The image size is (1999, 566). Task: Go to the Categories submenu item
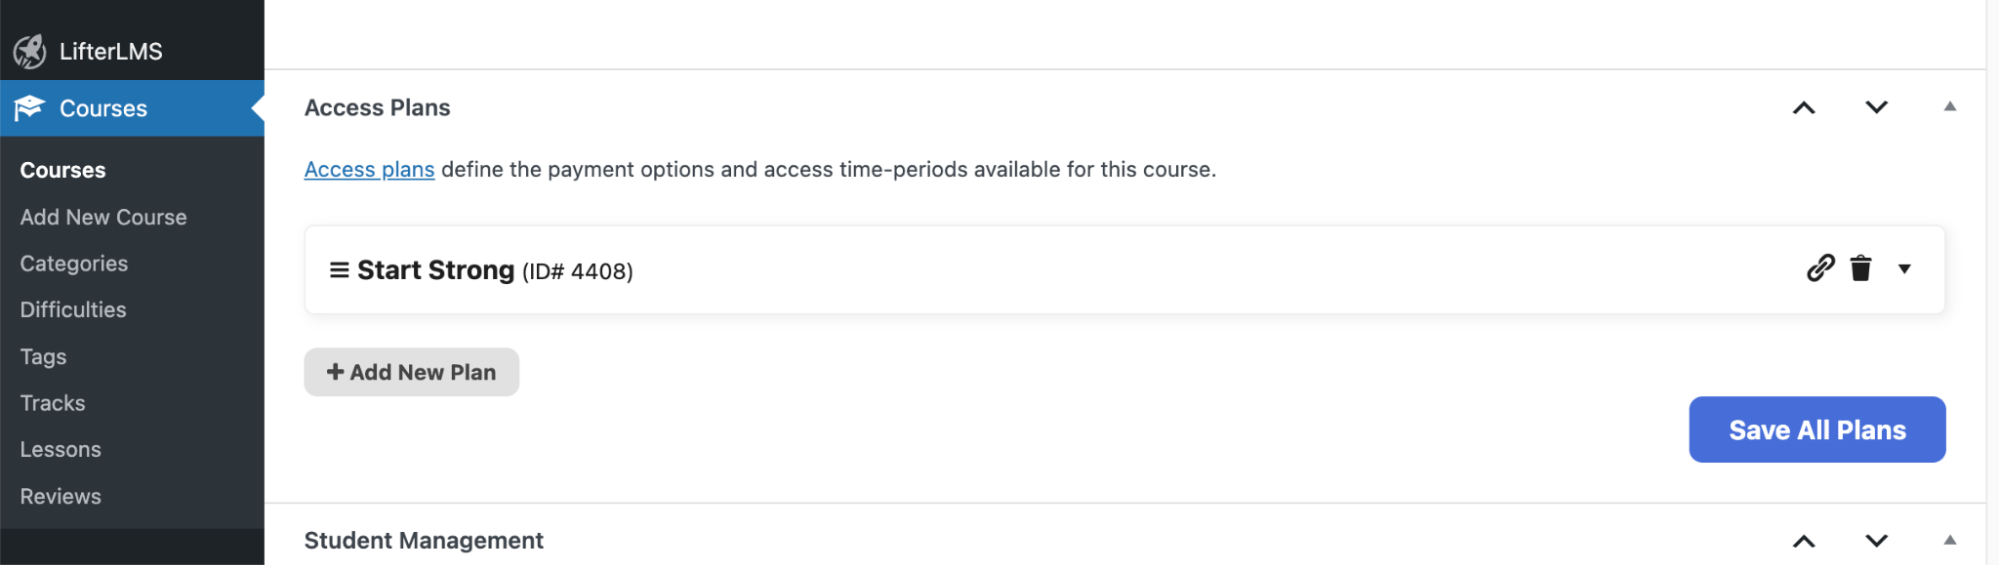click(x=74, y=263)
